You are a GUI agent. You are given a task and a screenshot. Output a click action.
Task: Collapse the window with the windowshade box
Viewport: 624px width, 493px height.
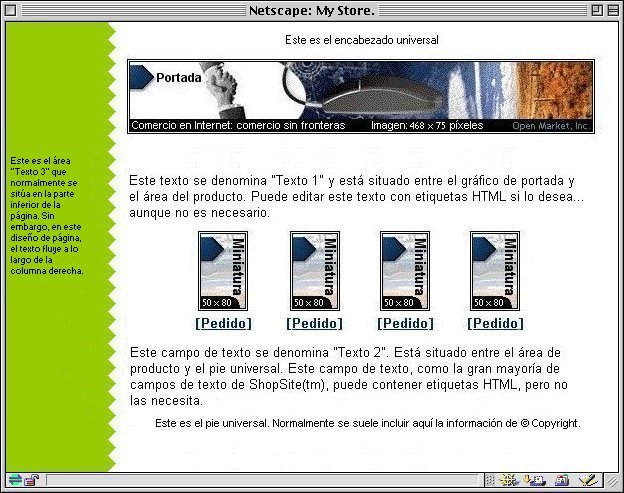612,10
